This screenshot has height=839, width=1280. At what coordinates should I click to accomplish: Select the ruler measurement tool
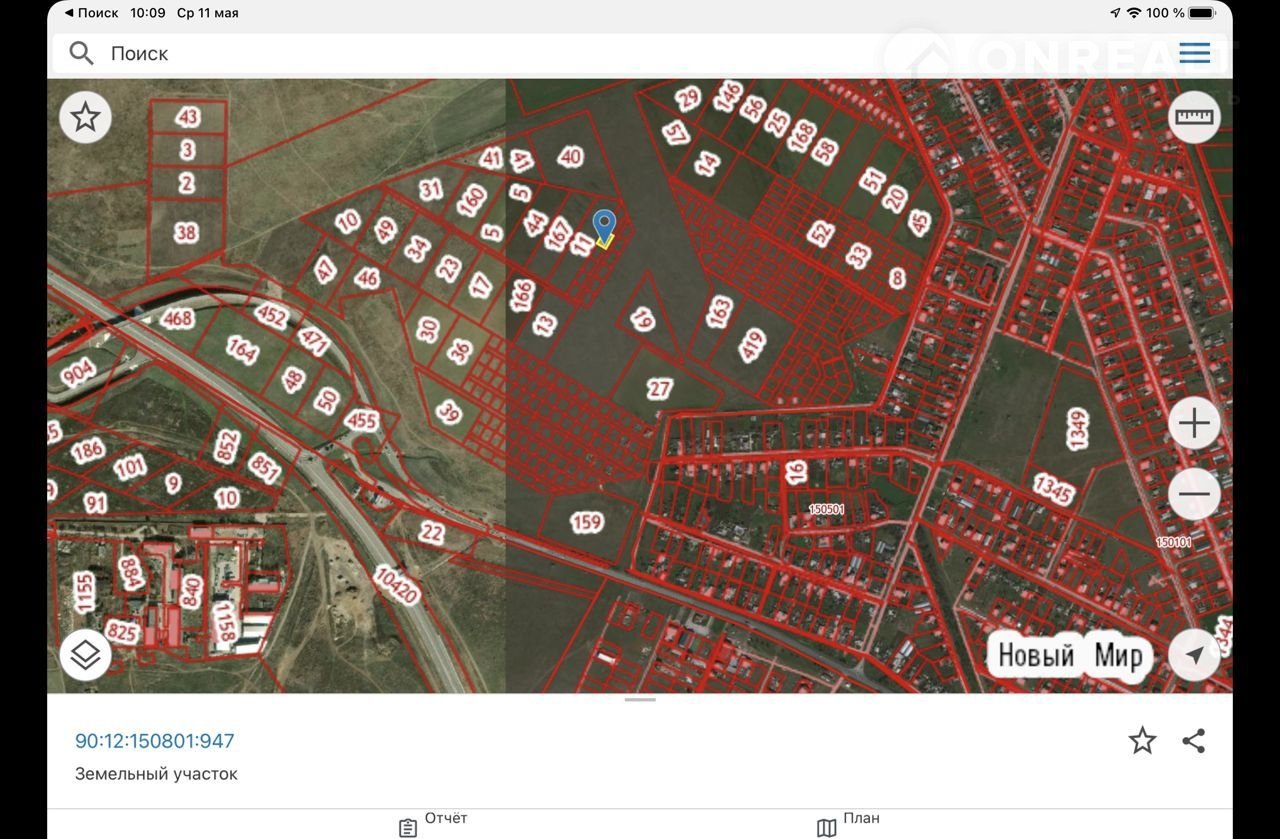(x=1194, y=117)
